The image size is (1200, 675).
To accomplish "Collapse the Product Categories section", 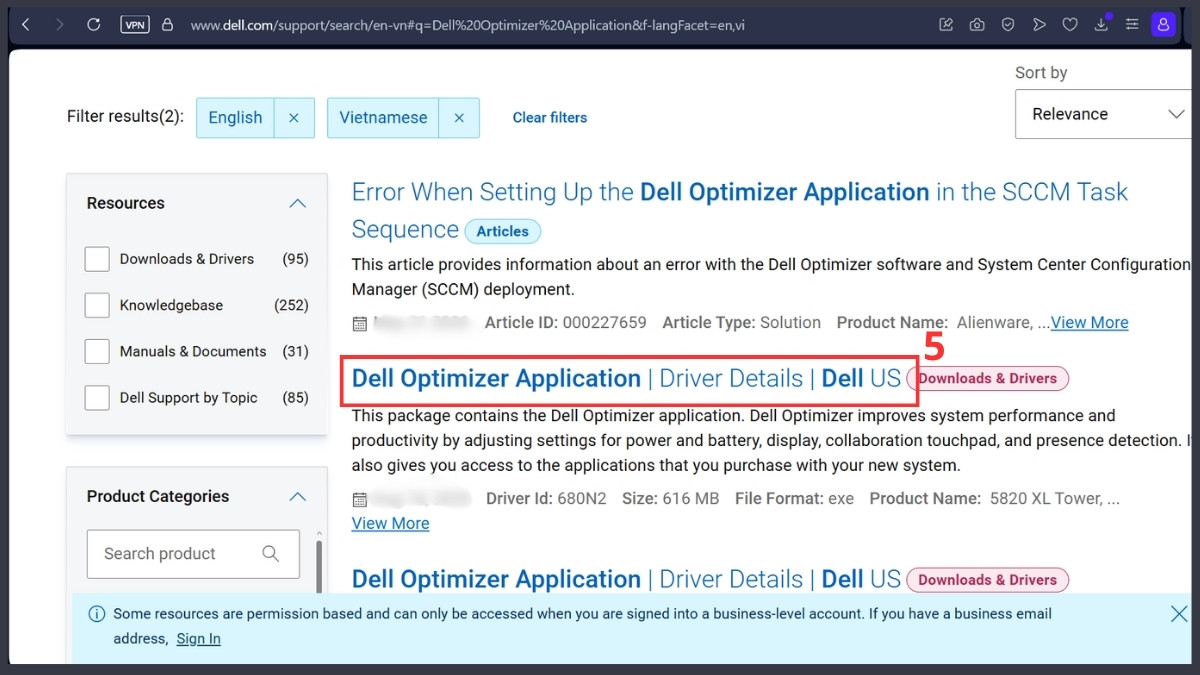I will pos(297,496).
